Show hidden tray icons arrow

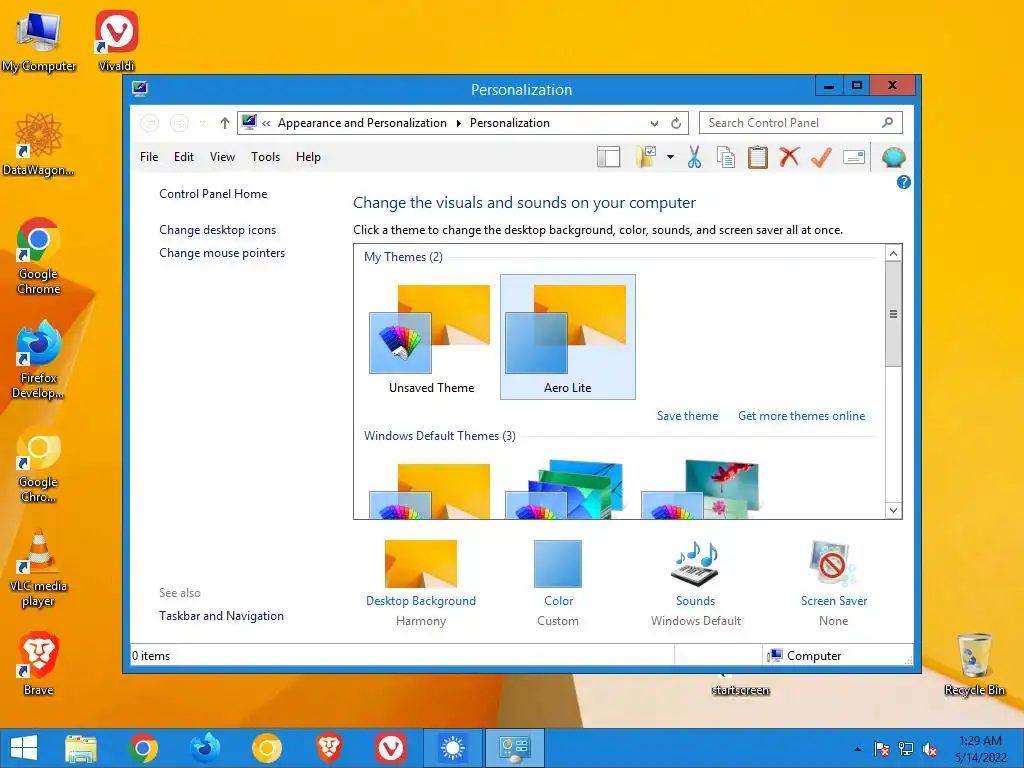click(857, 750)
